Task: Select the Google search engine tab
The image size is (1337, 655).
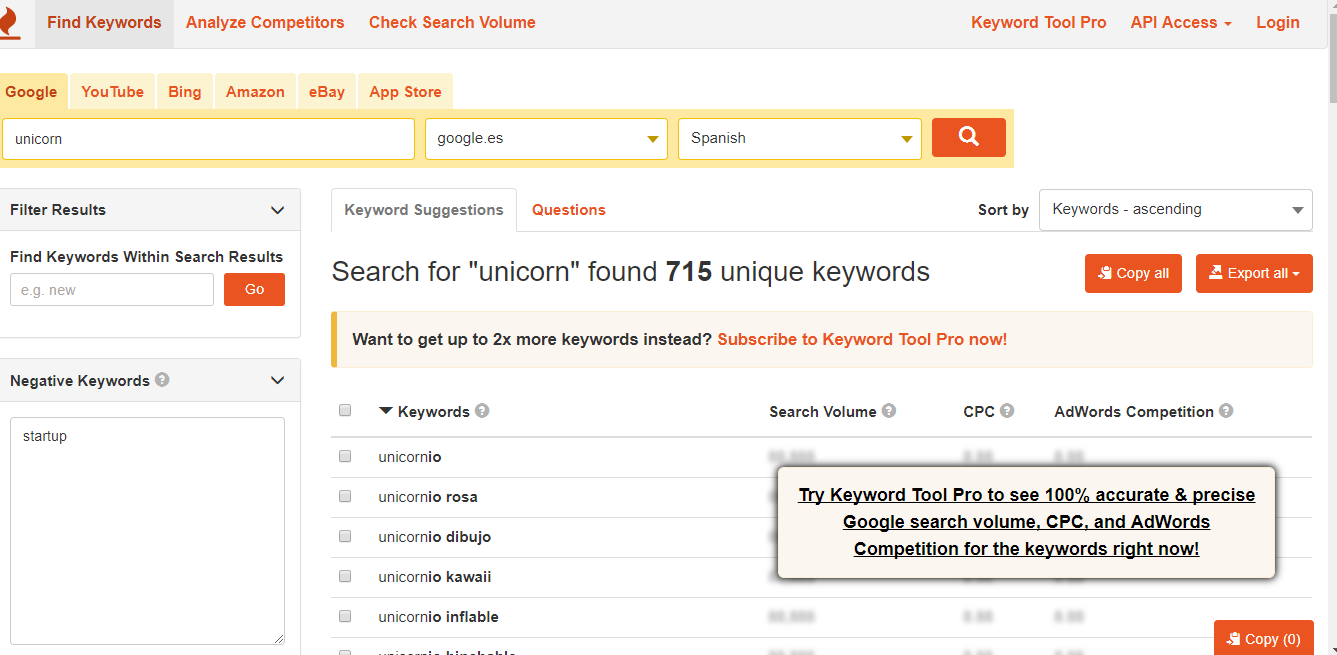Action: [31, 91]
